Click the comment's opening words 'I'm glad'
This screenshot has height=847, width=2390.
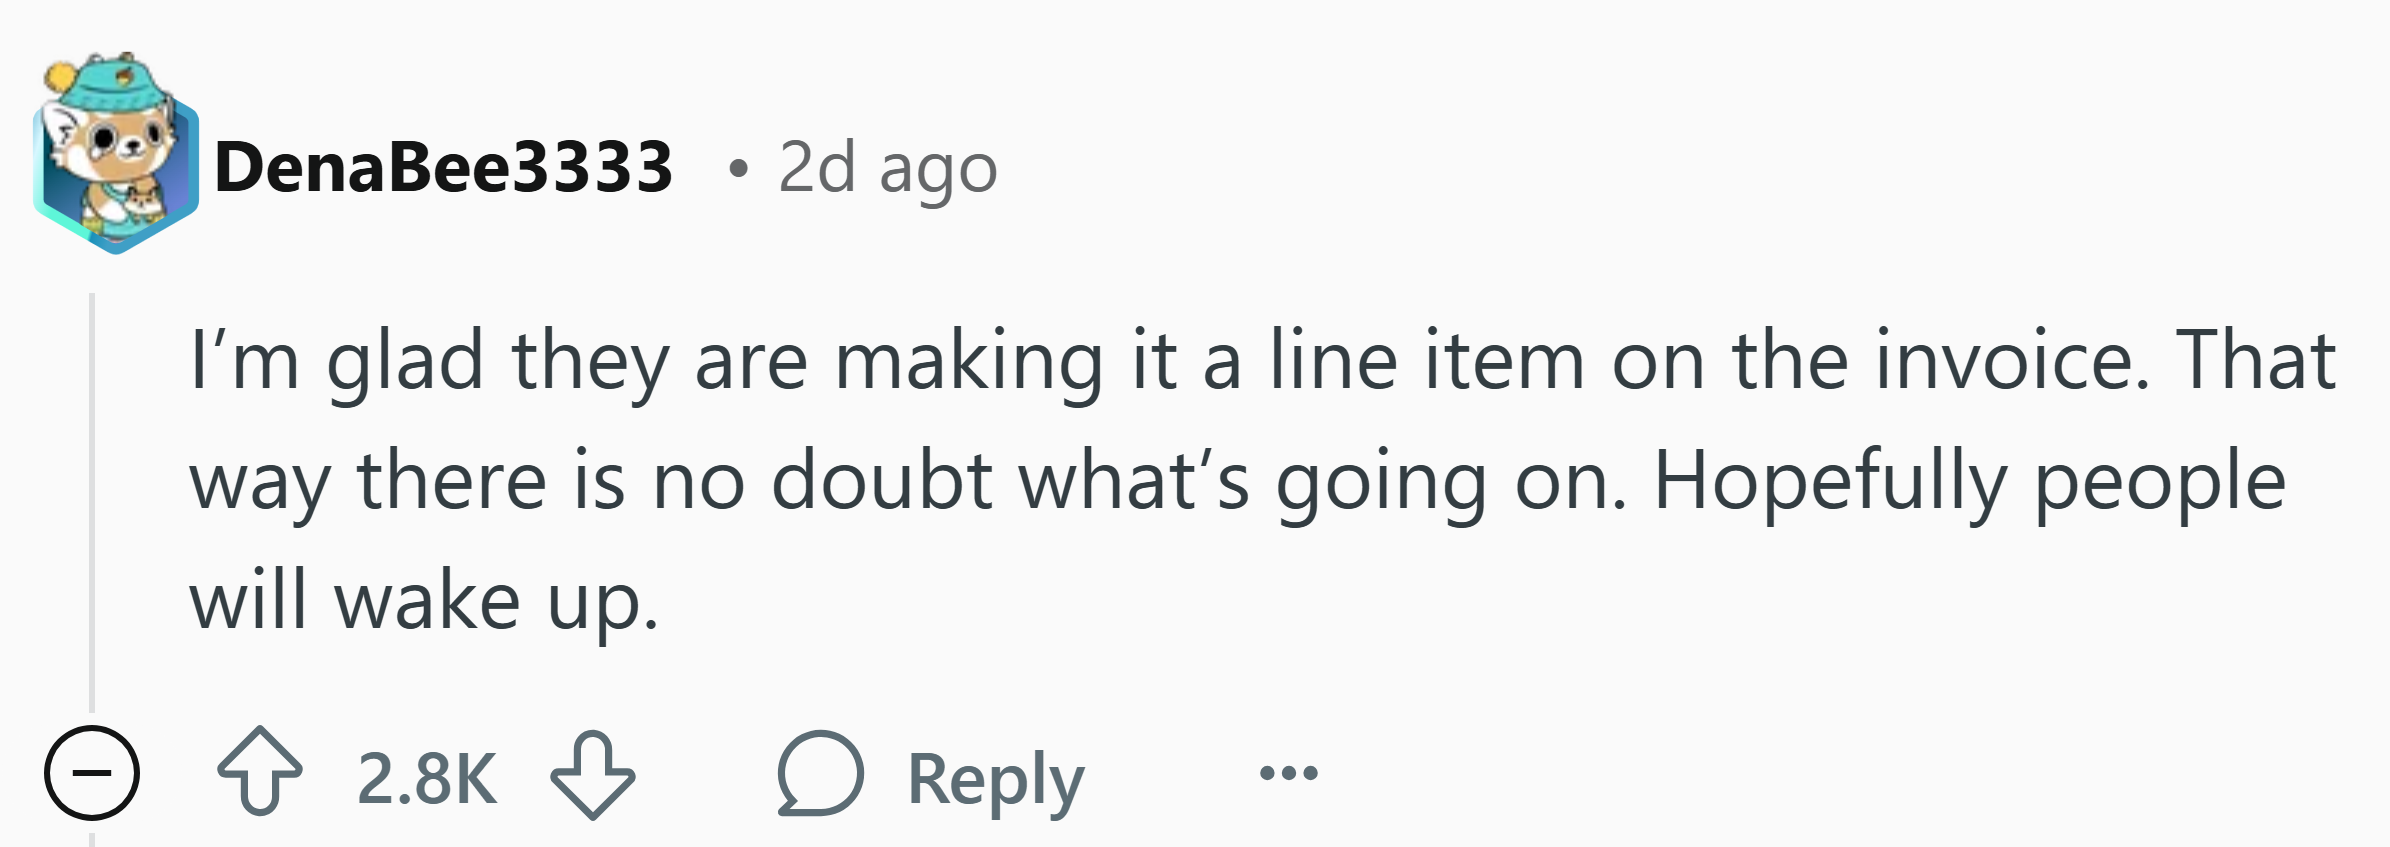[x=338, y=364]
